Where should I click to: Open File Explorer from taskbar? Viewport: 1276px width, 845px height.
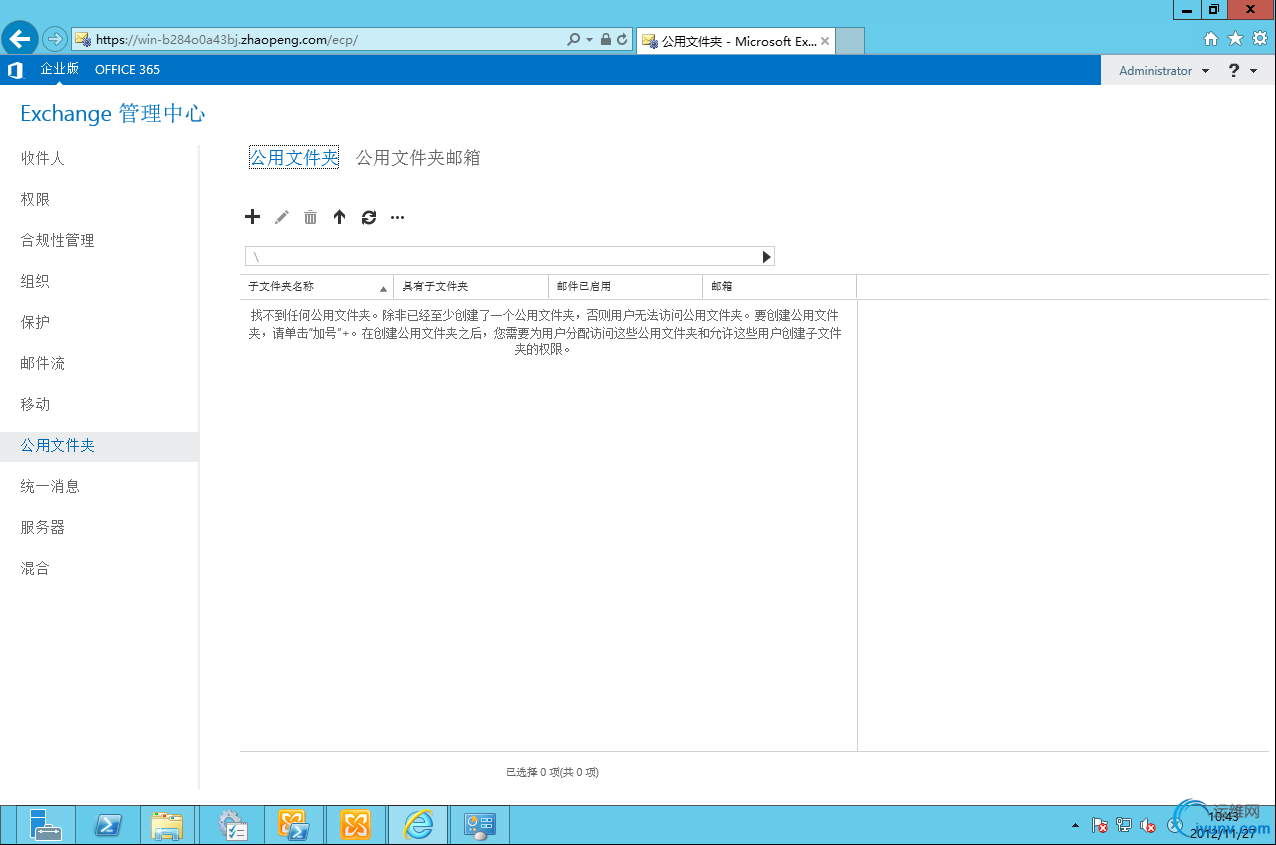point(168,825)
